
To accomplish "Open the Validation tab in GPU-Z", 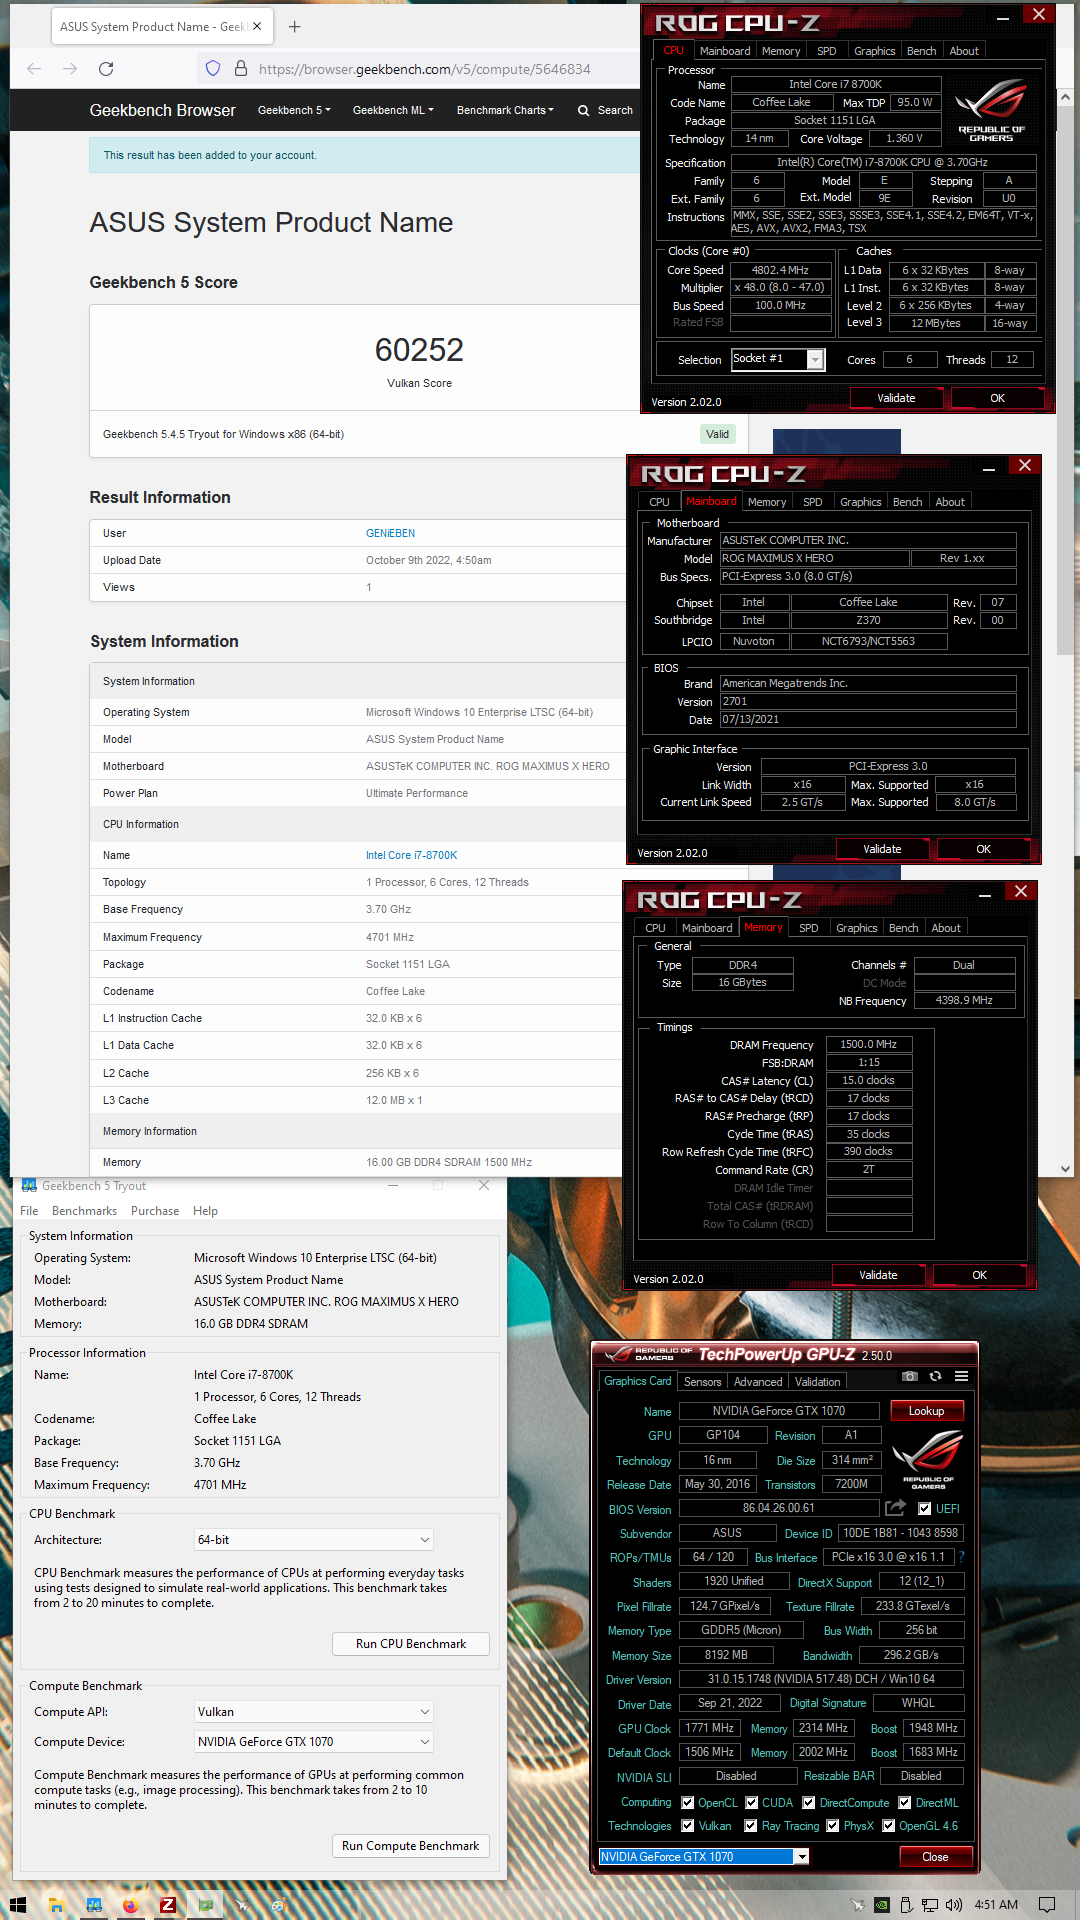I will pyautogui.click(x=818, y=1382).
